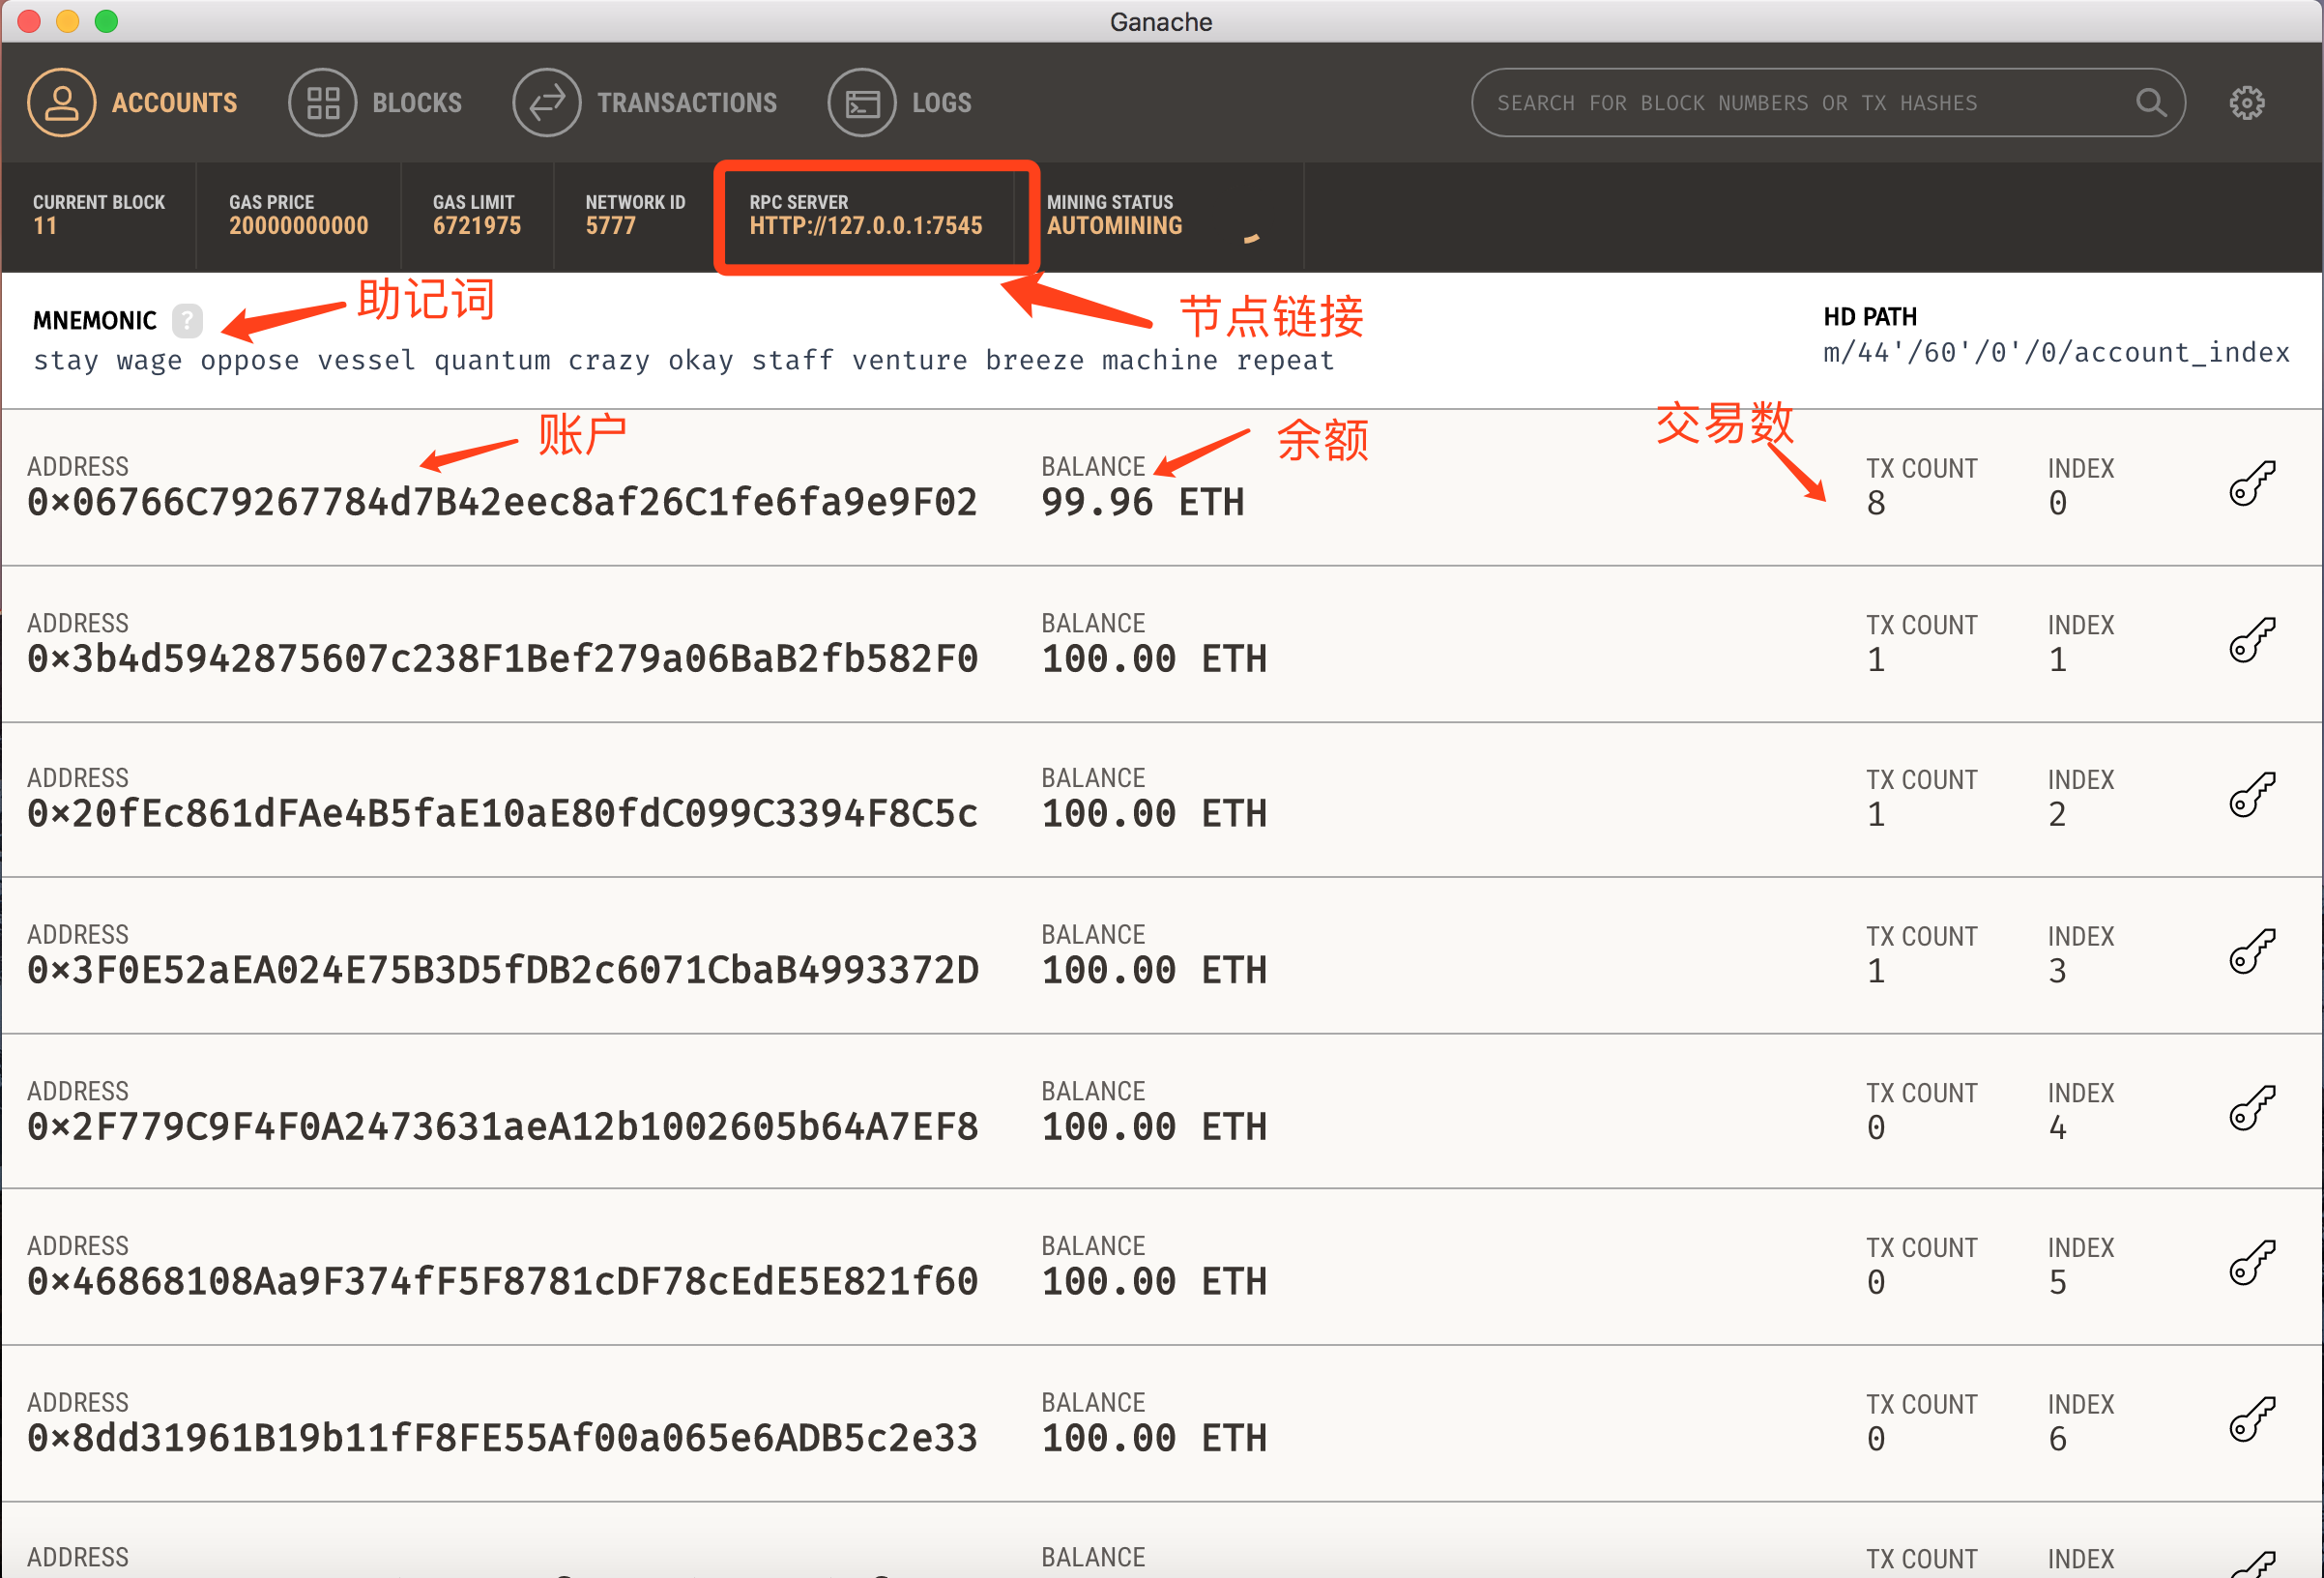Select address 0x20fEc861dFAe4B5faE10aE80fdC099C3394F8C5c
This screenshot has width=2324, height=1578.
coord(502,814)
